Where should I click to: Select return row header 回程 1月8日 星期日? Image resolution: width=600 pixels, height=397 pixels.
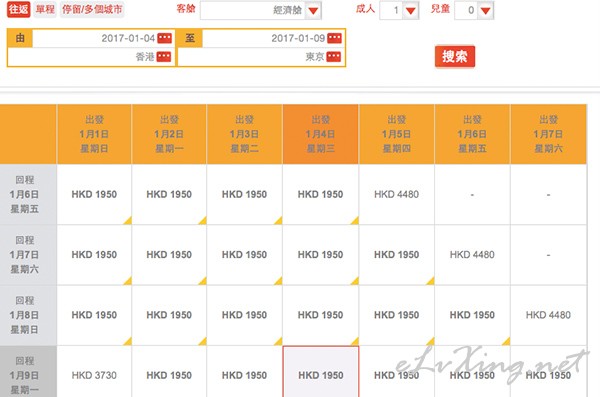coord(28,315)
